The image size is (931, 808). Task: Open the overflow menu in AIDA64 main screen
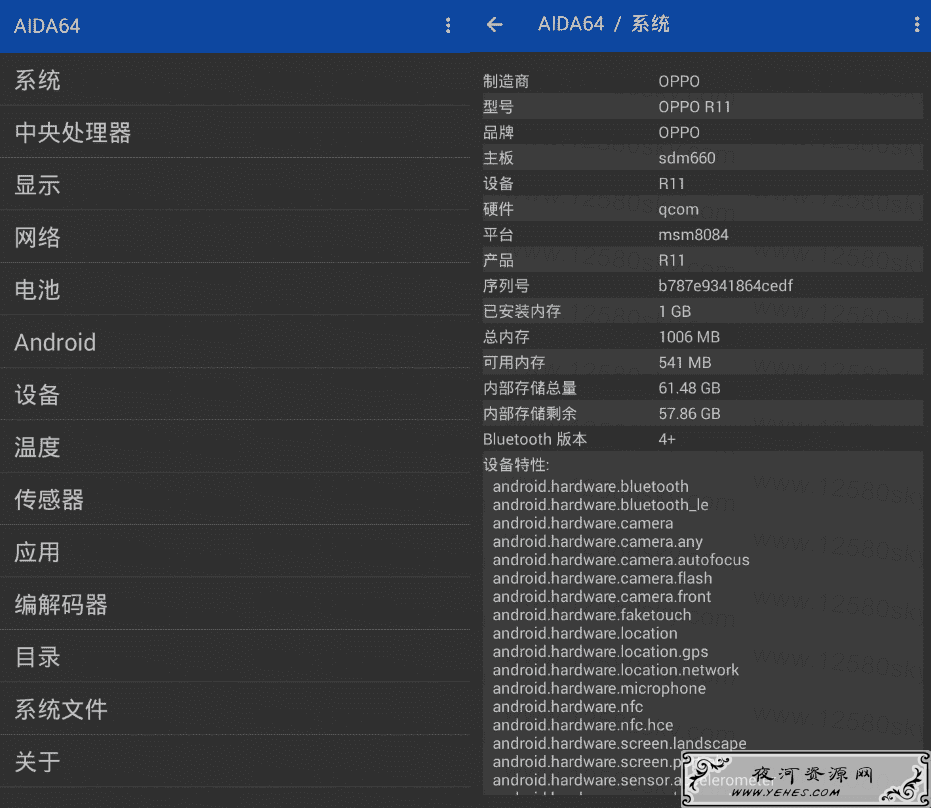(448, 25)
